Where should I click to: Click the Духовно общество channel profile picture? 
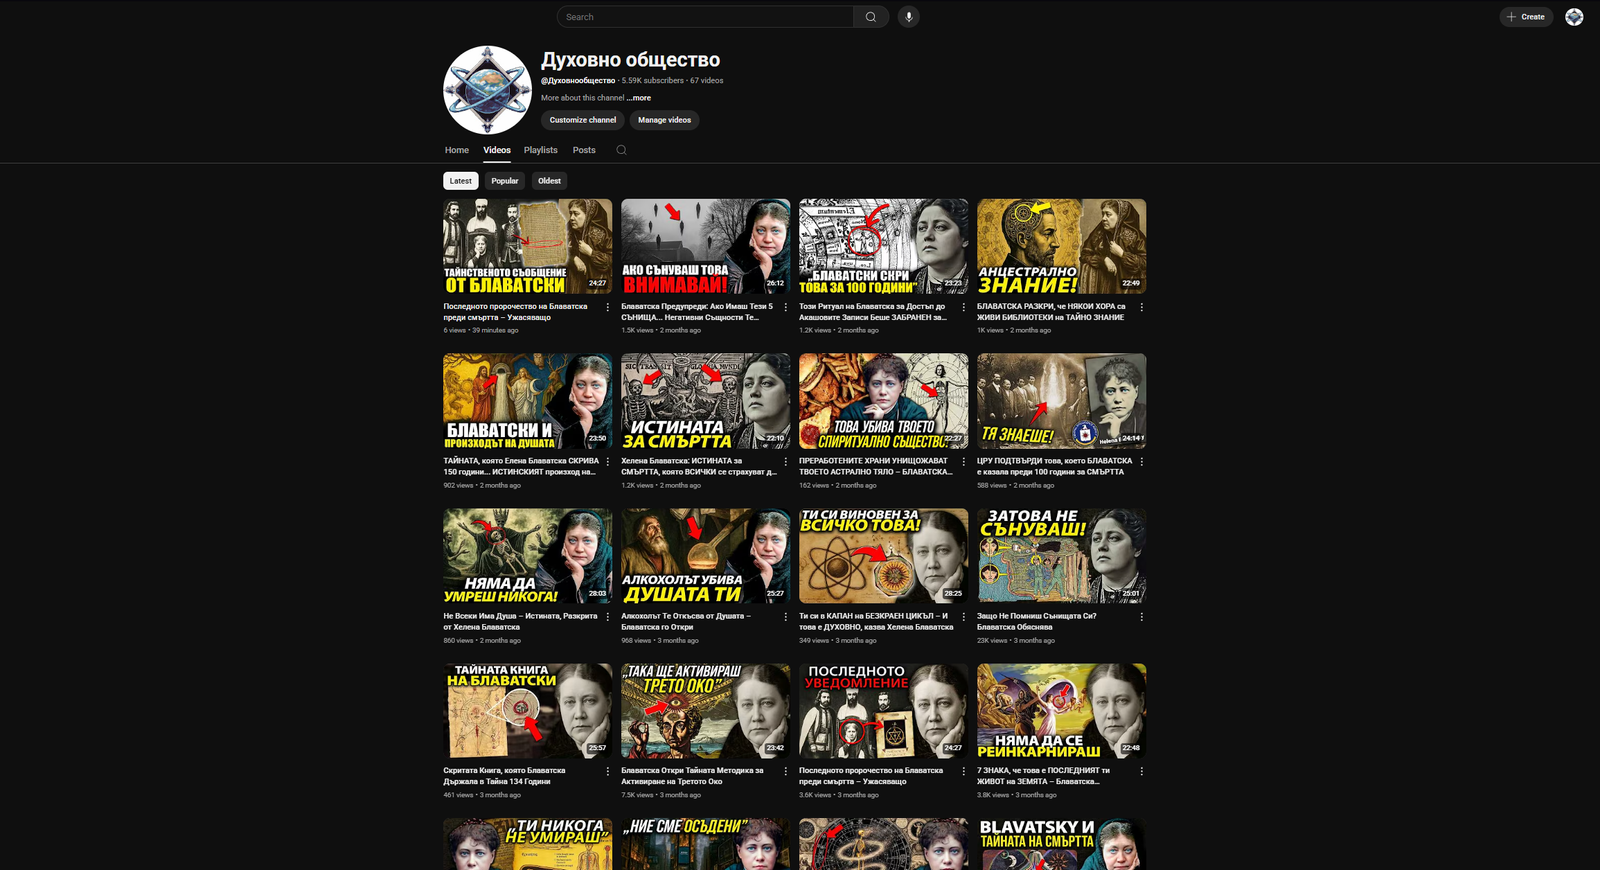pyautogui.click(x=487, y=90)
